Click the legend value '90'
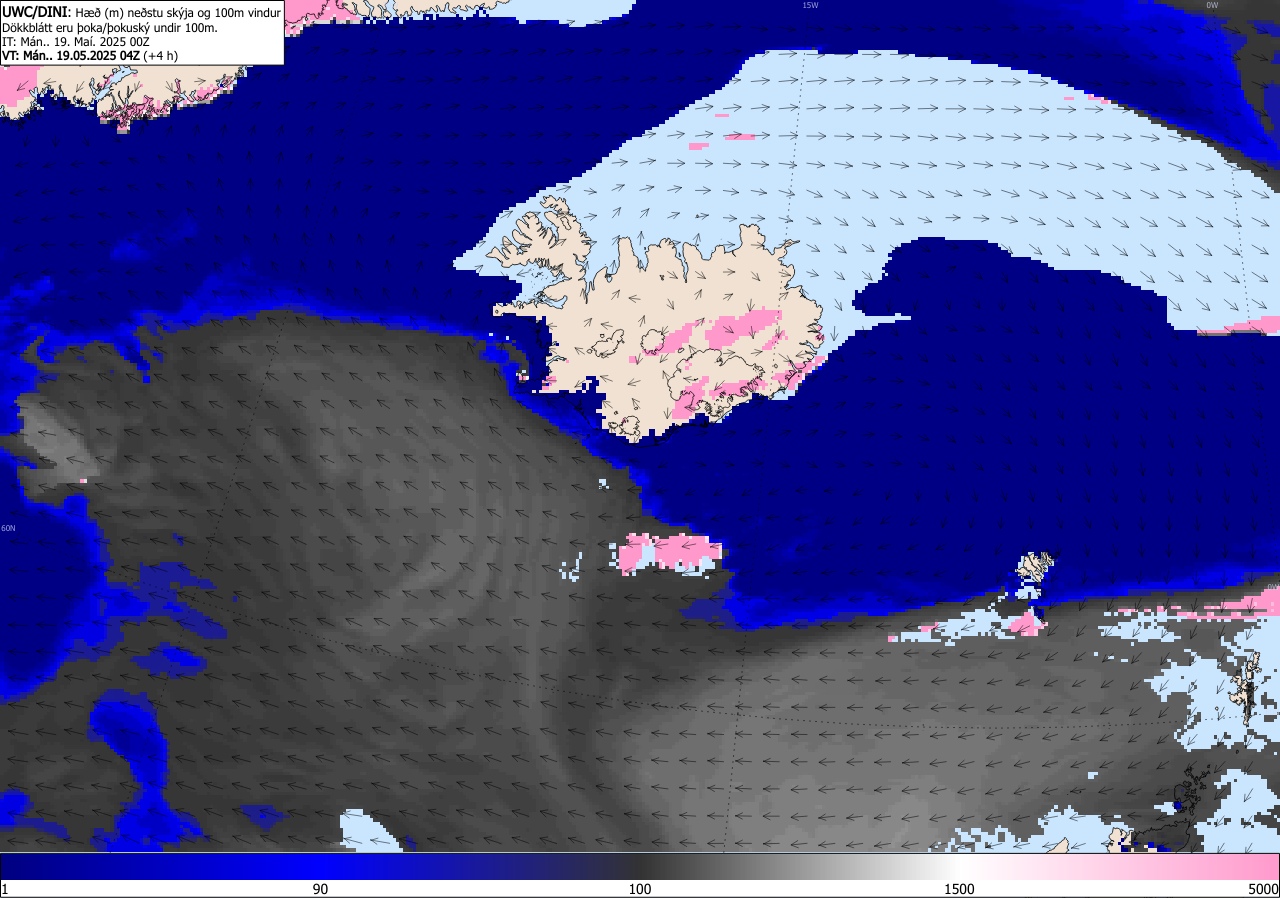 click(x=320, y=889)
